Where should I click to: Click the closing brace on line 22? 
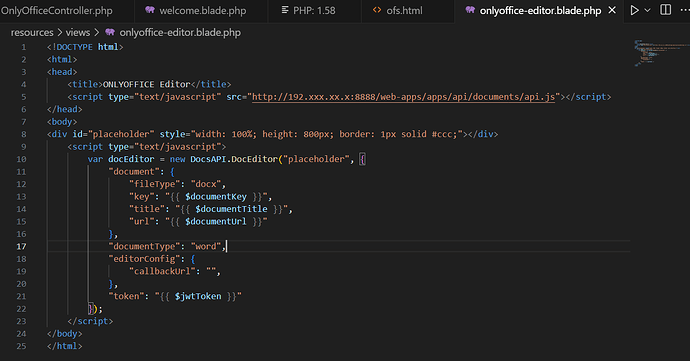(90, 309)
